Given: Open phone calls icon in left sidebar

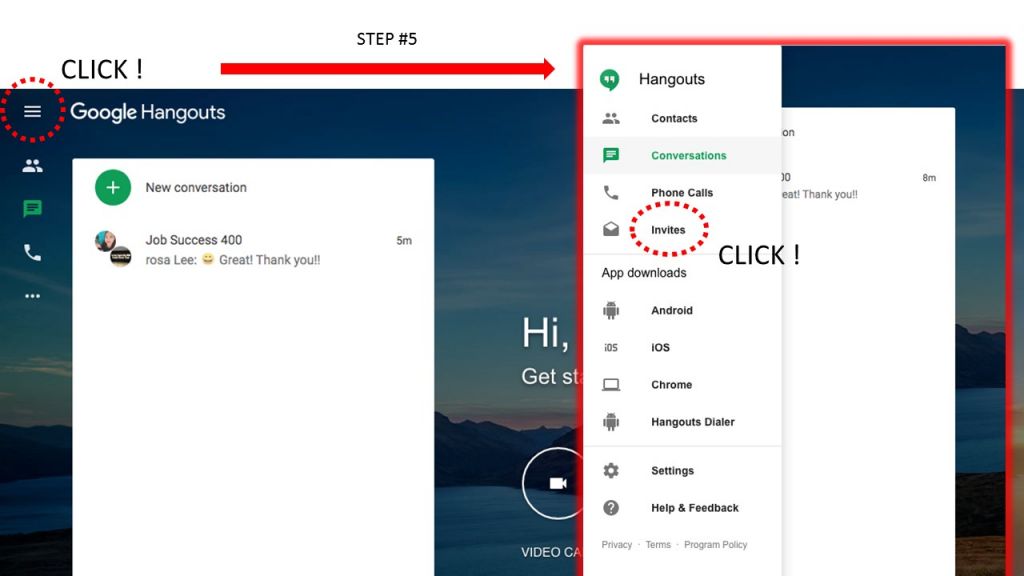Looking at the screenshot, I should [32, 252].
